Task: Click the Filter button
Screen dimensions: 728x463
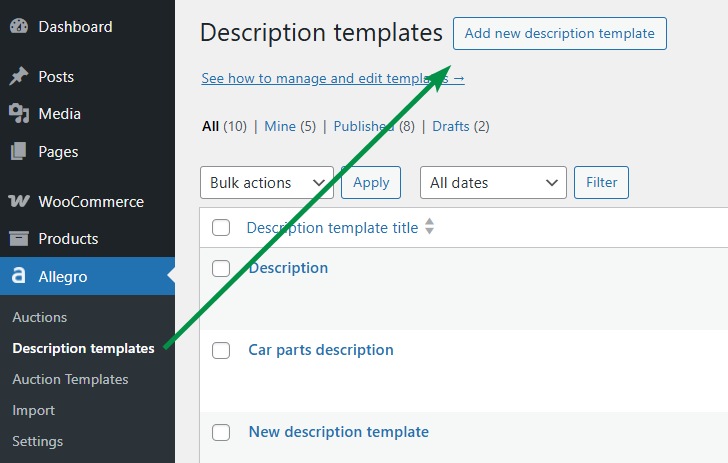Action: [601, 183]
